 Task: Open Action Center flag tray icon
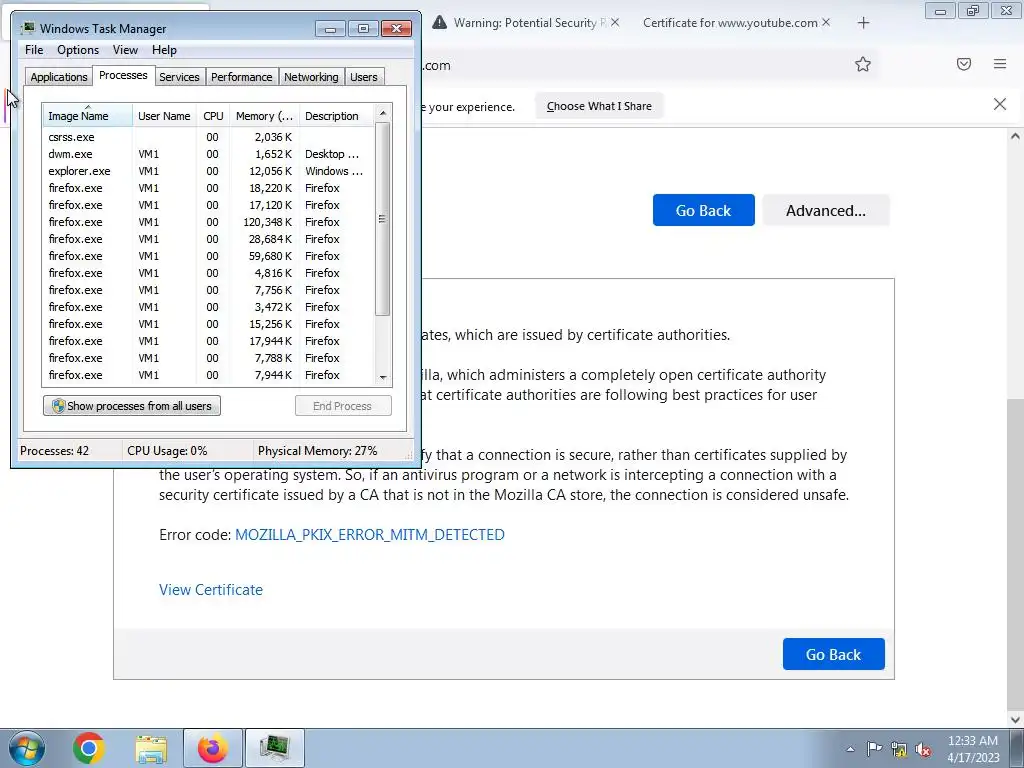[874, 749]
